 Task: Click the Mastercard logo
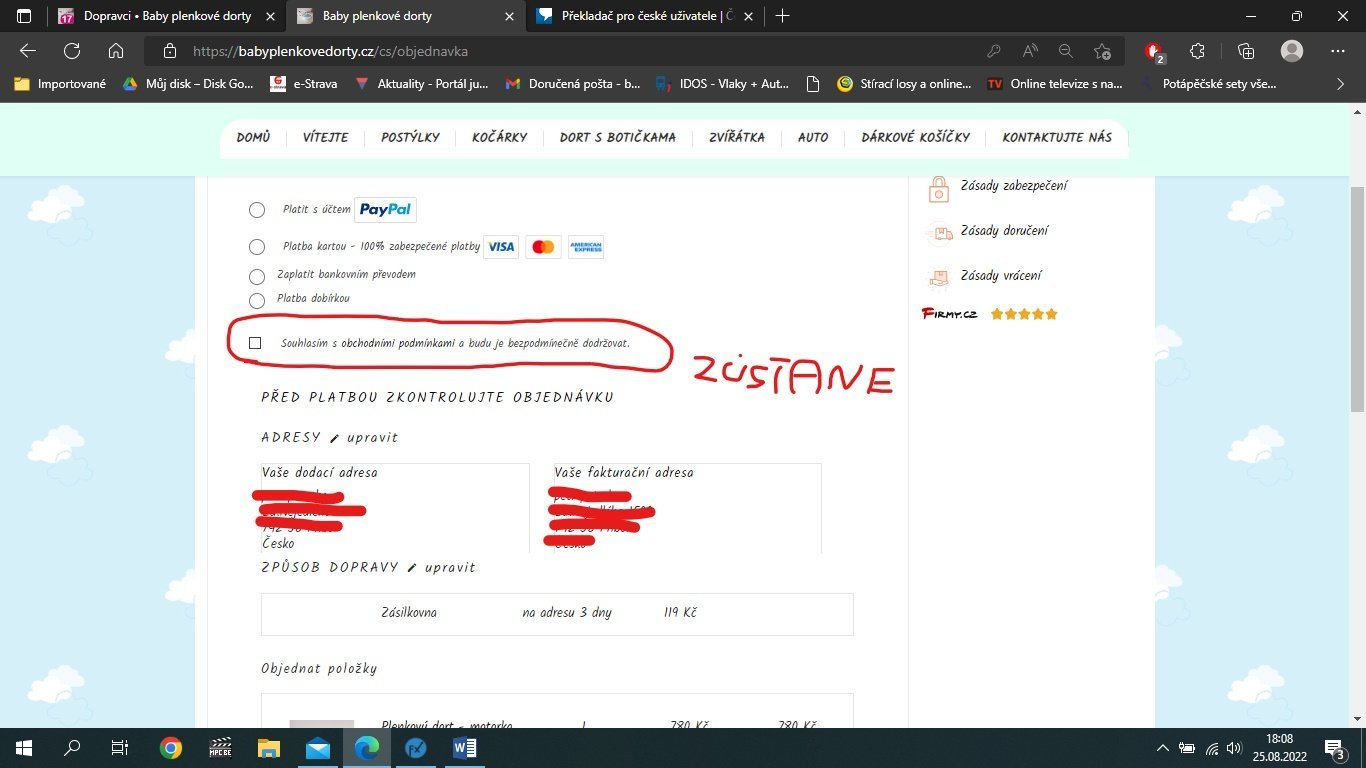543,247
